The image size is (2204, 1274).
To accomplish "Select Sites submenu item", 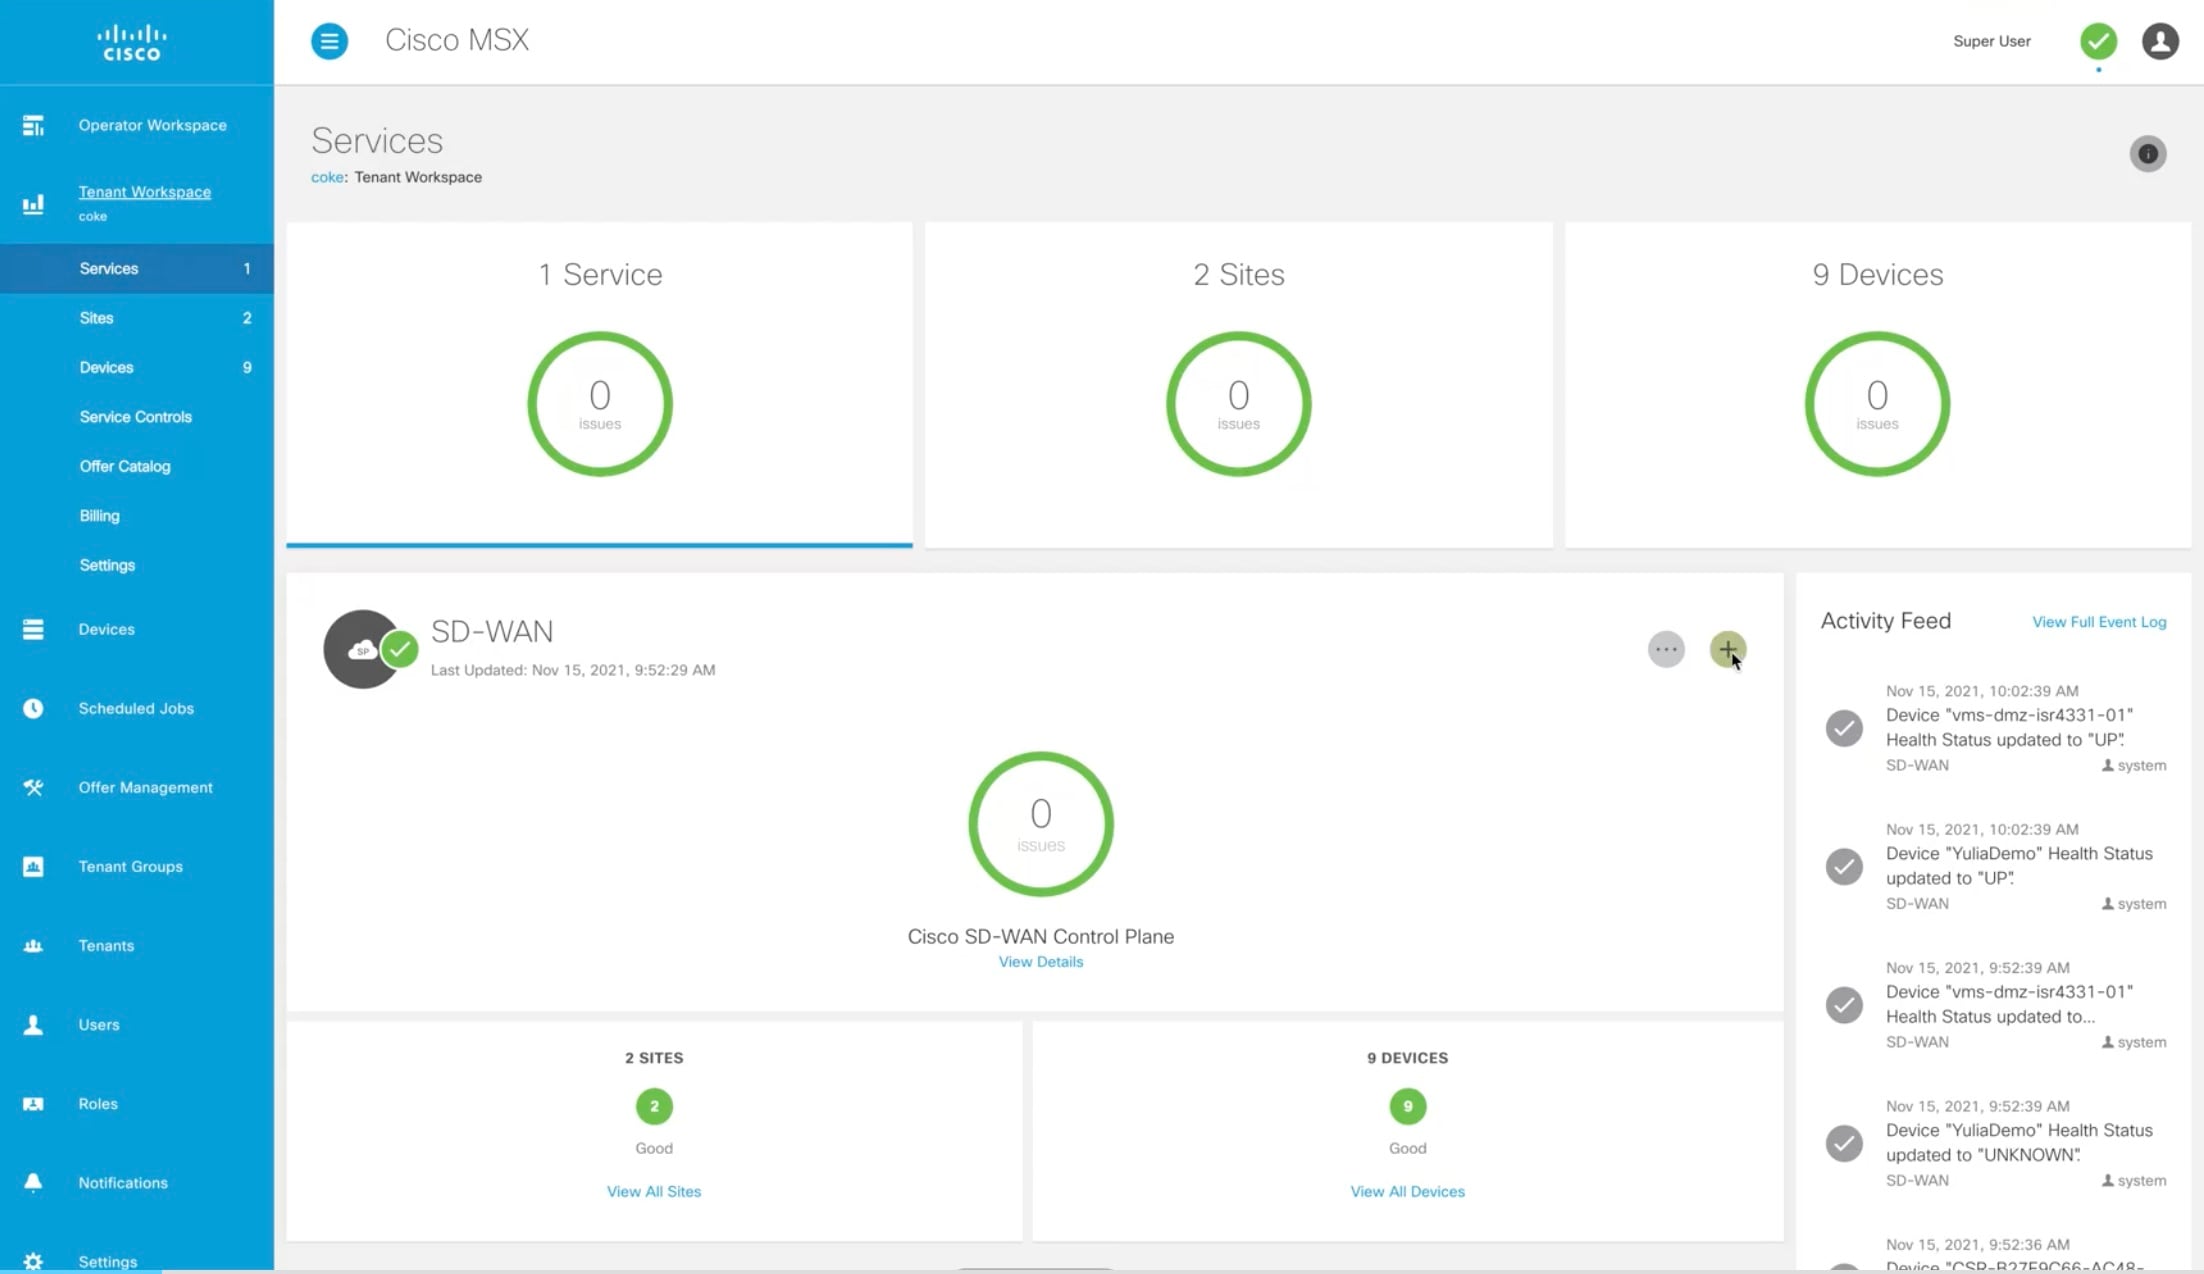I will click(137, 318).
